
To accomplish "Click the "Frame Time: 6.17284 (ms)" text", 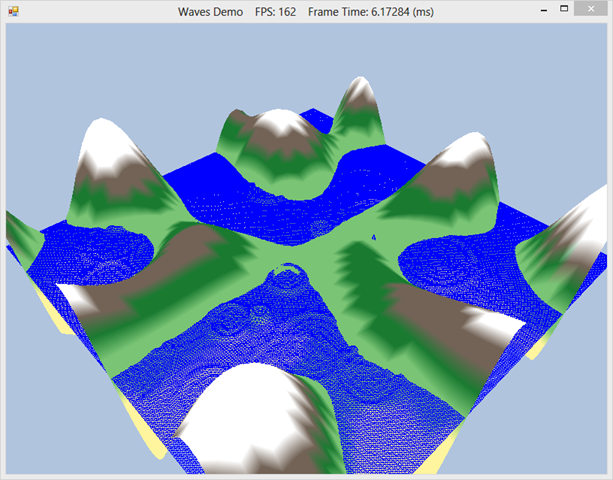I will click(x=371, y=12).
